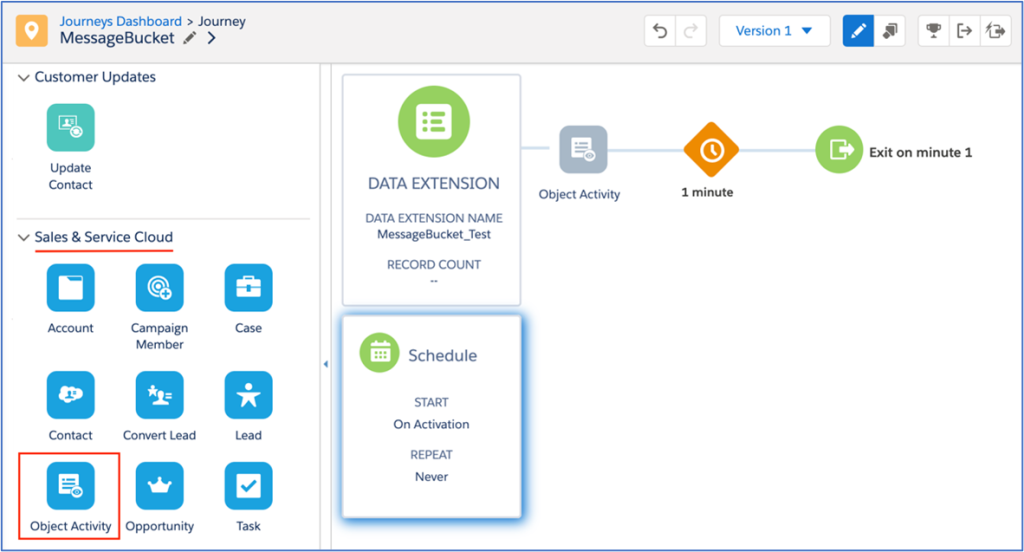Open the Schedule card on the canvas
The width and height of the screenshot is (1024, 552).
[x=431, y=416]
